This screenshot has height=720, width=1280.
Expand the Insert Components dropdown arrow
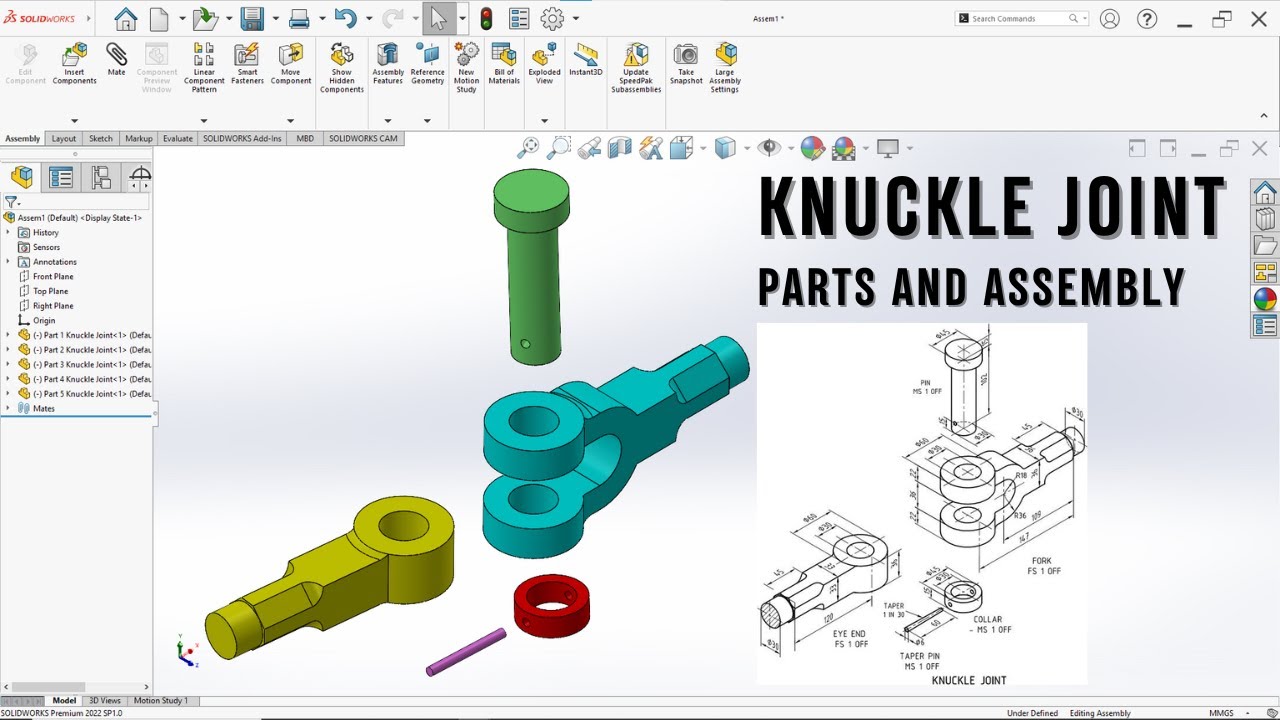pyautogui.click(x=74, y=120)
